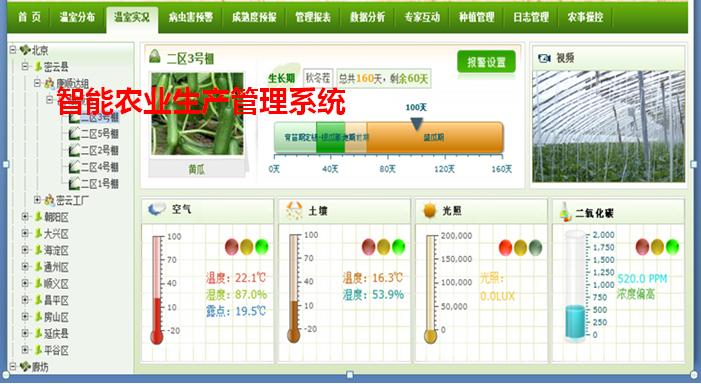Click the 二区1号棚 greenhouse icon
The height and width of the screenshot is (384, 701).
click(74, 184)
